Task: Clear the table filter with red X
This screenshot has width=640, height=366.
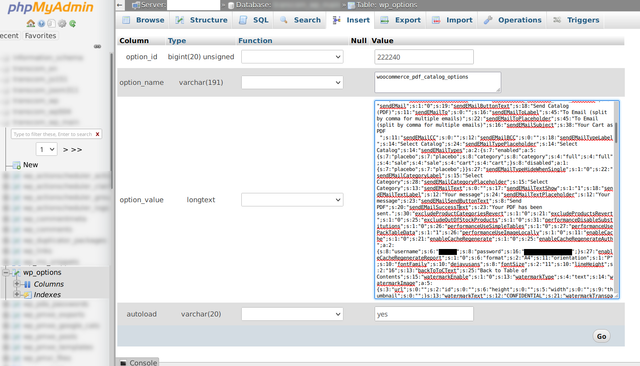Action: [98, 134]
